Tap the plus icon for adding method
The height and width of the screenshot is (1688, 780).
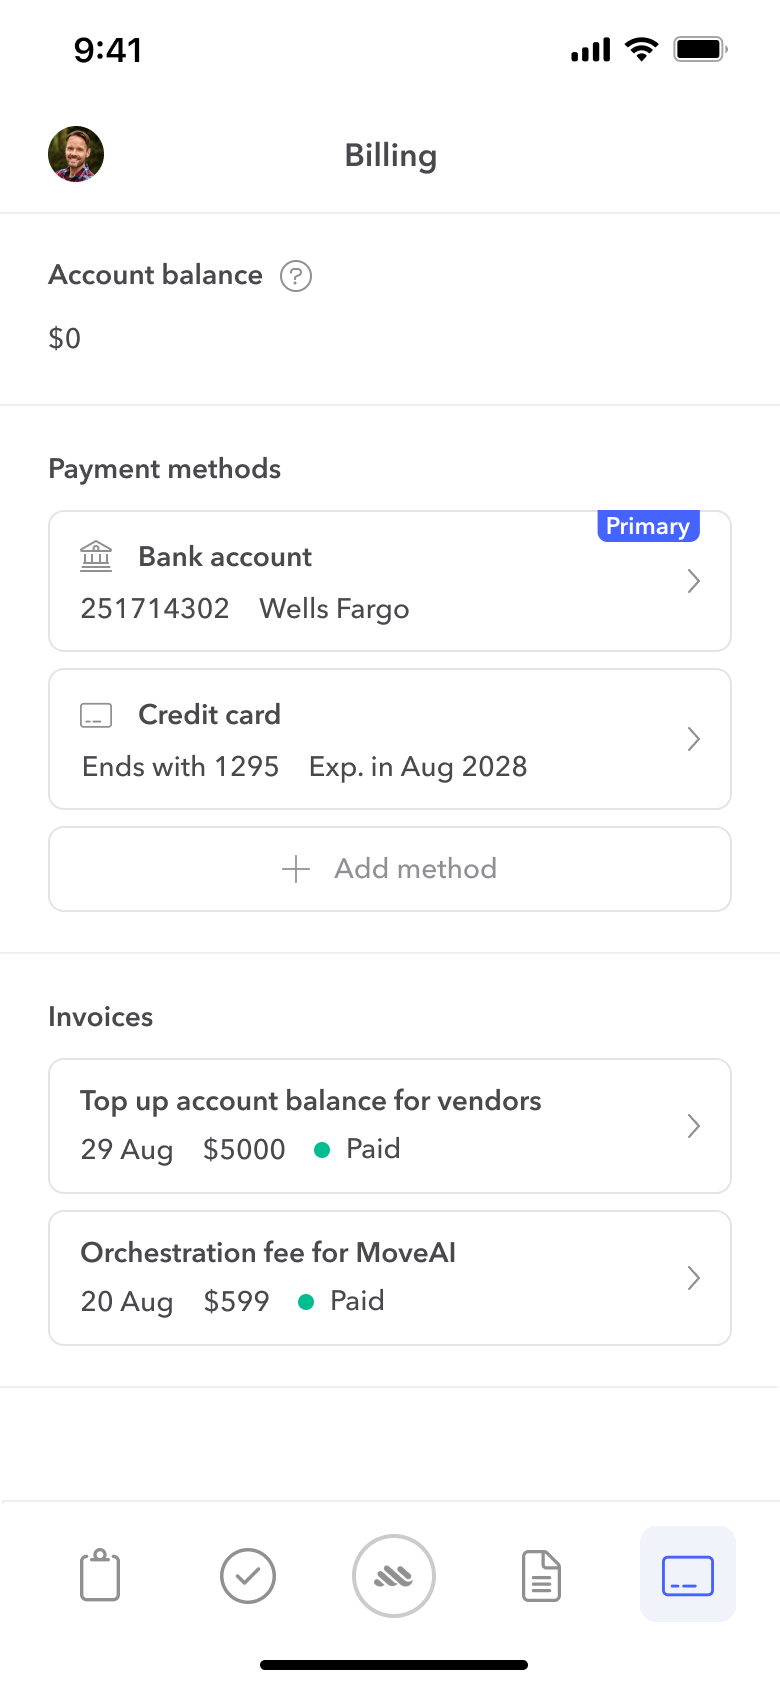click(x=296, y=869)
